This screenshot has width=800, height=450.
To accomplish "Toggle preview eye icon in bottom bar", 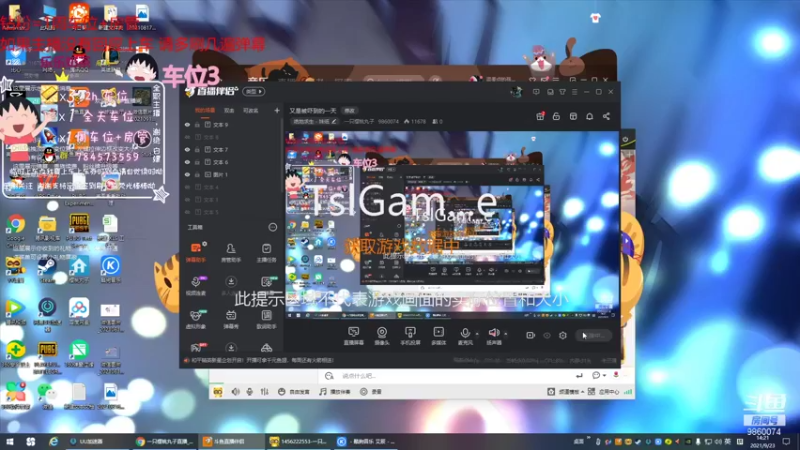I will coord(546,335).
